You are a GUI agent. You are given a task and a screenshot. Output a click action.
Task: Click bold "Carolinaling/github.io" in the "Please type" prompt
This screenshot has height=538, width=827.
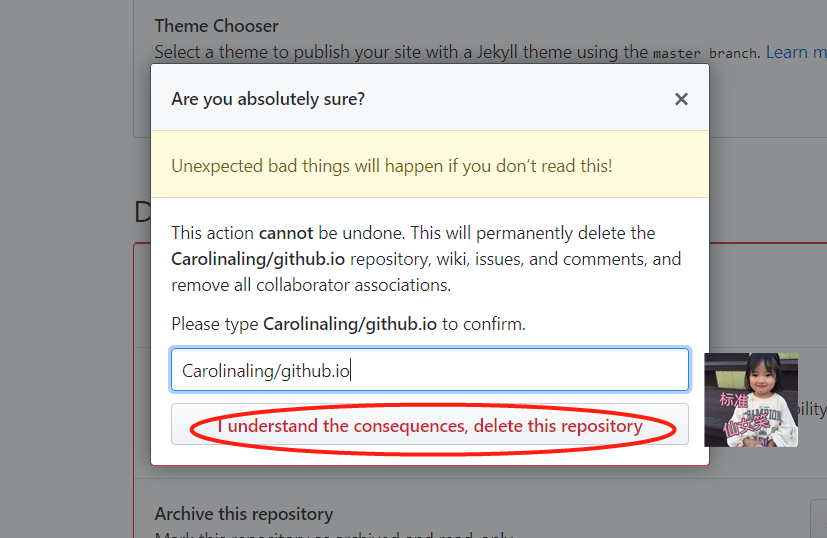pyautogui.click(x=350, y=324)
